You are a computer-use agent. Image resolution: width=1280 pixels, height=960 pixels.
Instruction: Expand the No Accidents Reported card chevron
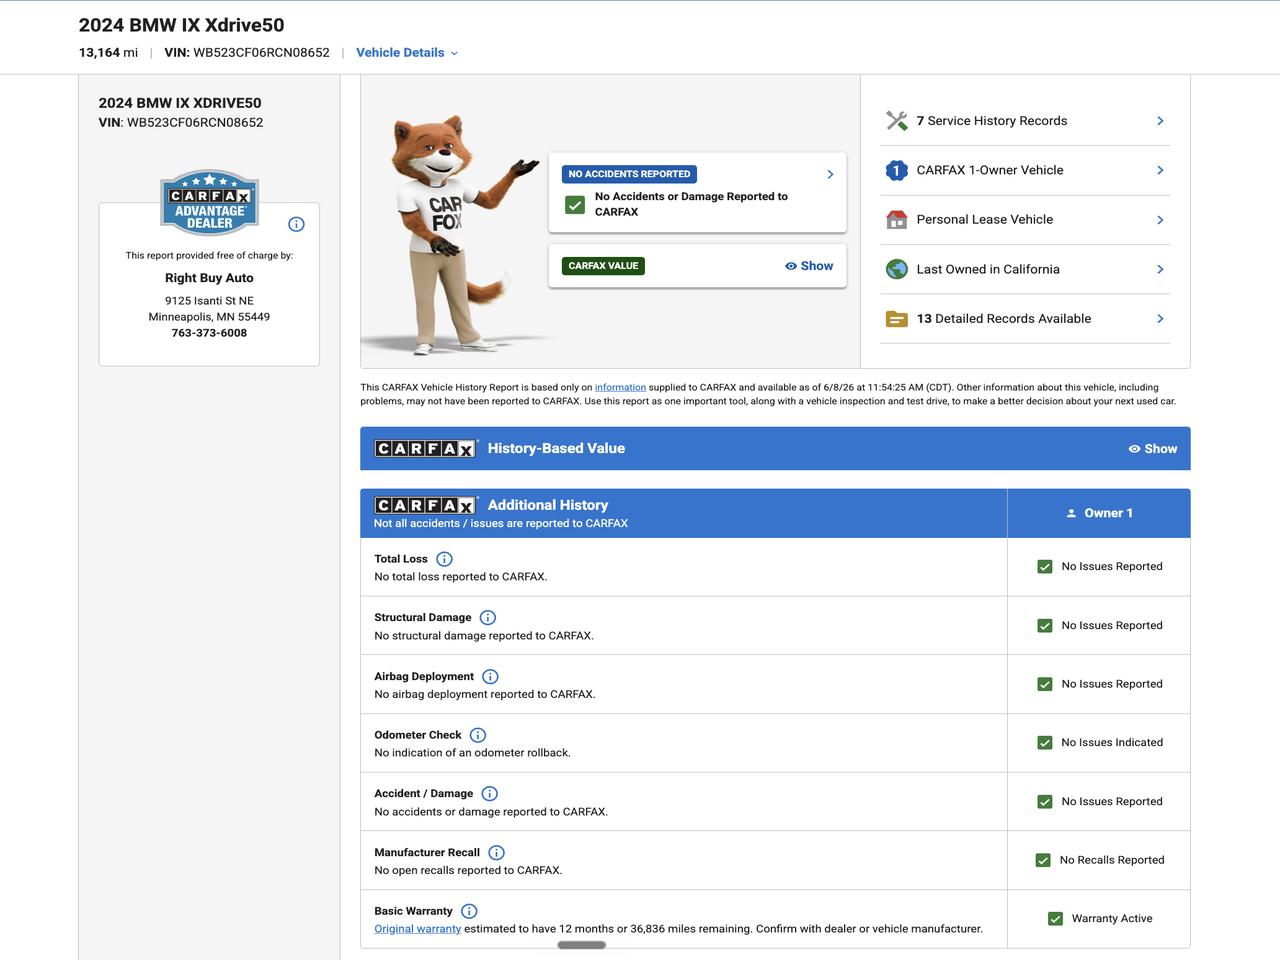pyautogui.click(x=830, y=174)
